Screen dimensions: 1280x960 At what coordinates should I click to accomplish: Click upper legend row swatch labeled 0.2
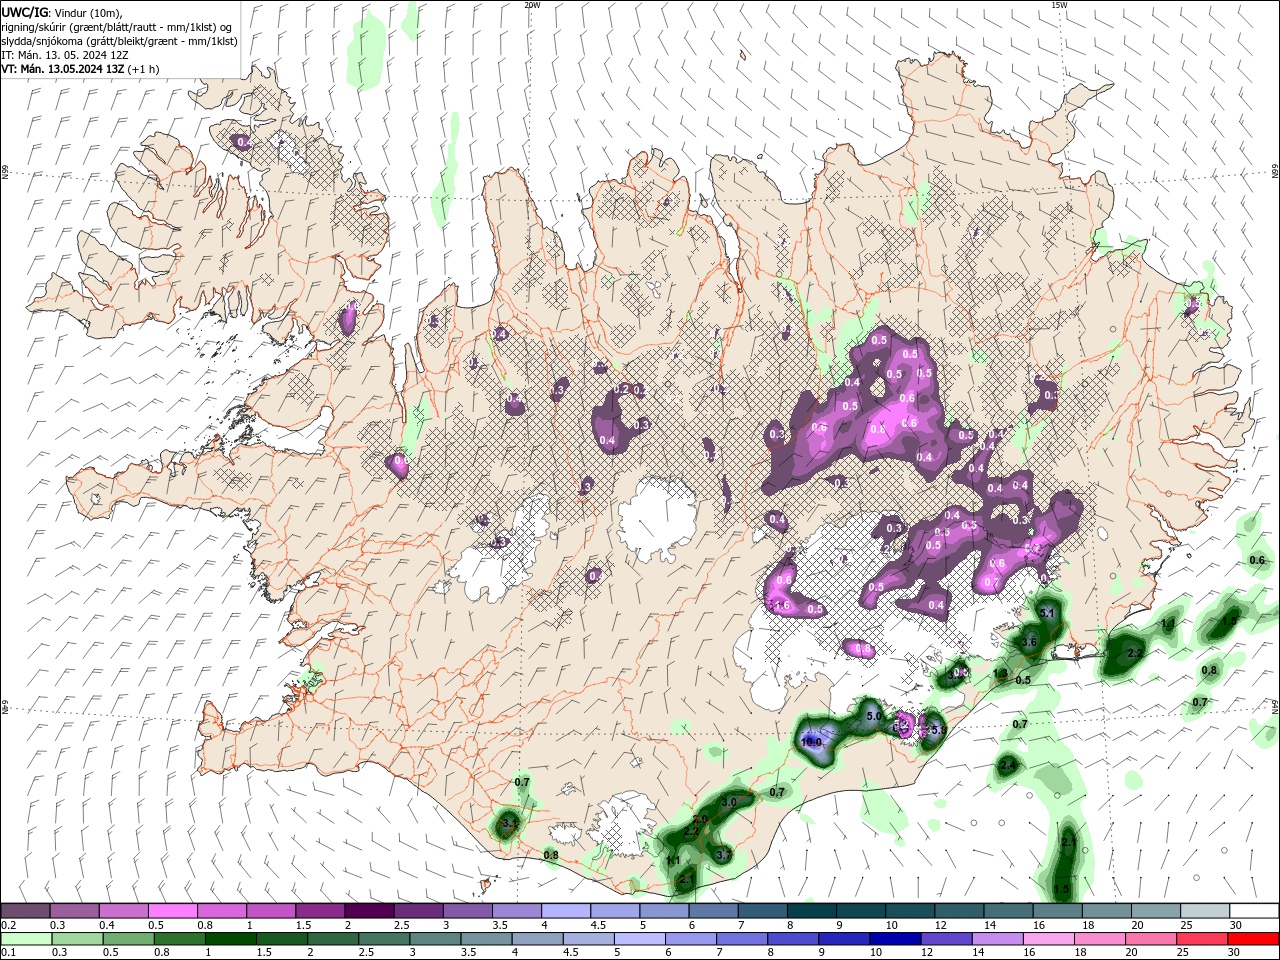click(25, 911)
